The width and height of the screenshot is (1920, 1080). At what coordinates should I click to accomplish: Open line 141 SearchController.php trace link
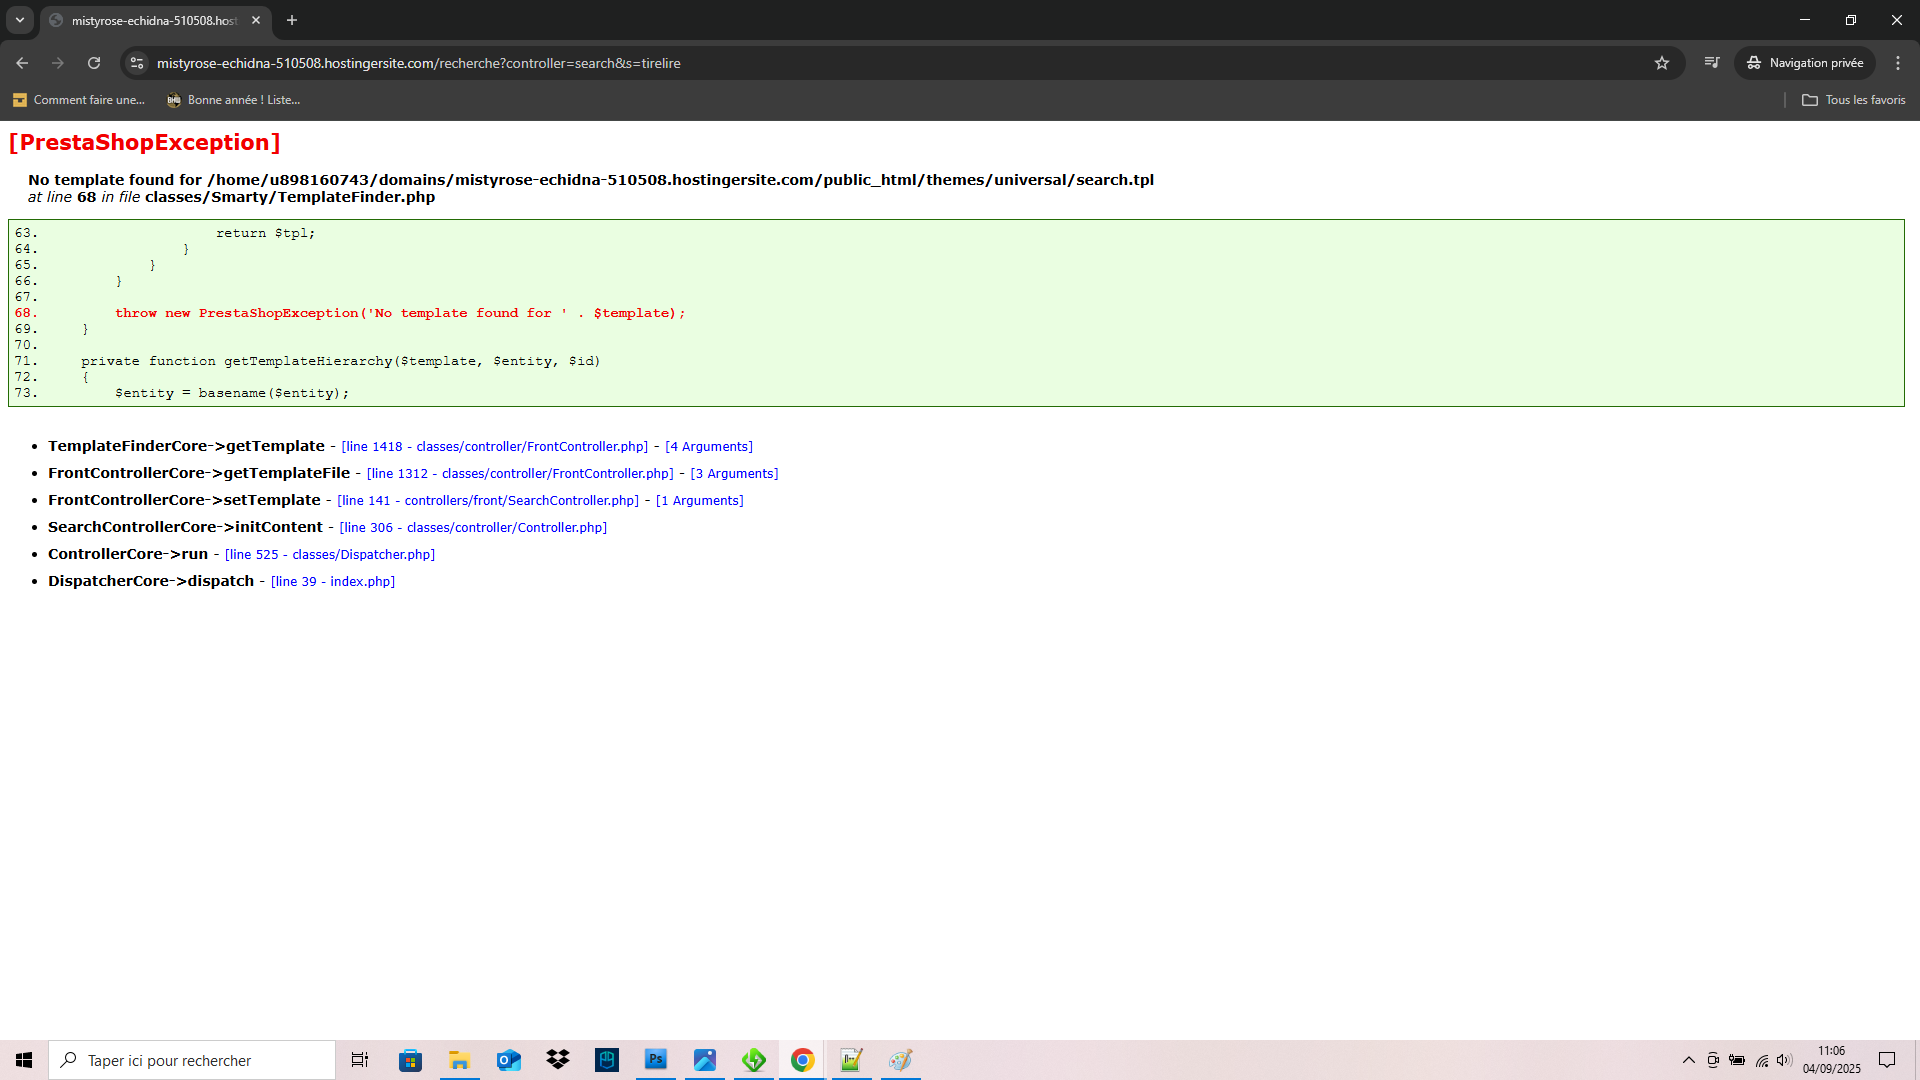pos(488,501)
